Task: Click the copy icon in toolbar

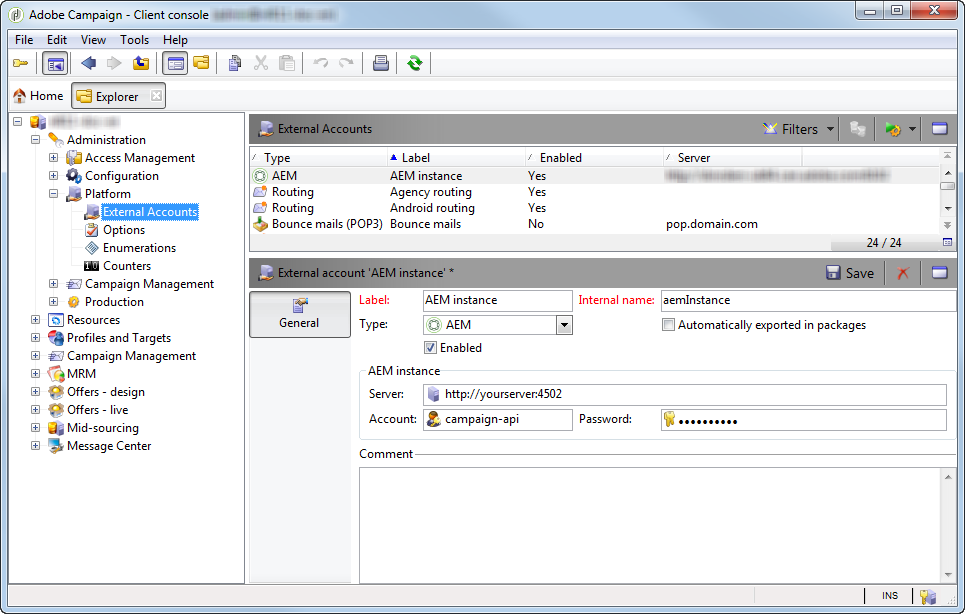Action: [x=234, y=64]
